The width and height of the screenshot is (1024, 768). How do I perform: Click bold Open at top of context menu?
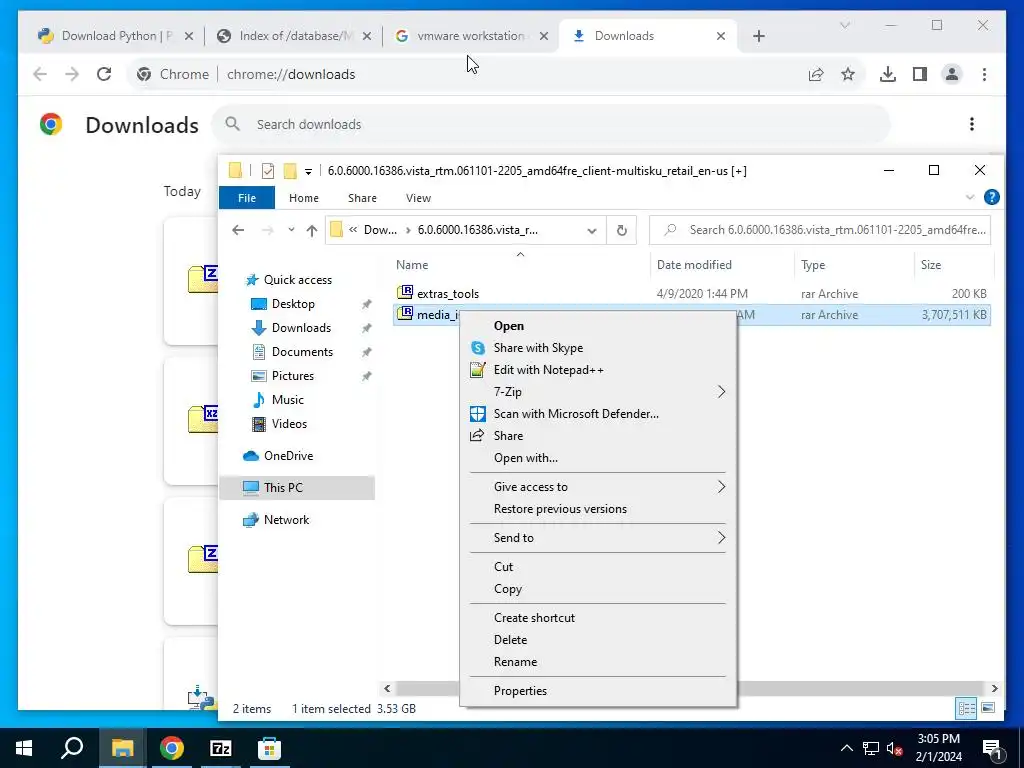click(x=509, y=326)
